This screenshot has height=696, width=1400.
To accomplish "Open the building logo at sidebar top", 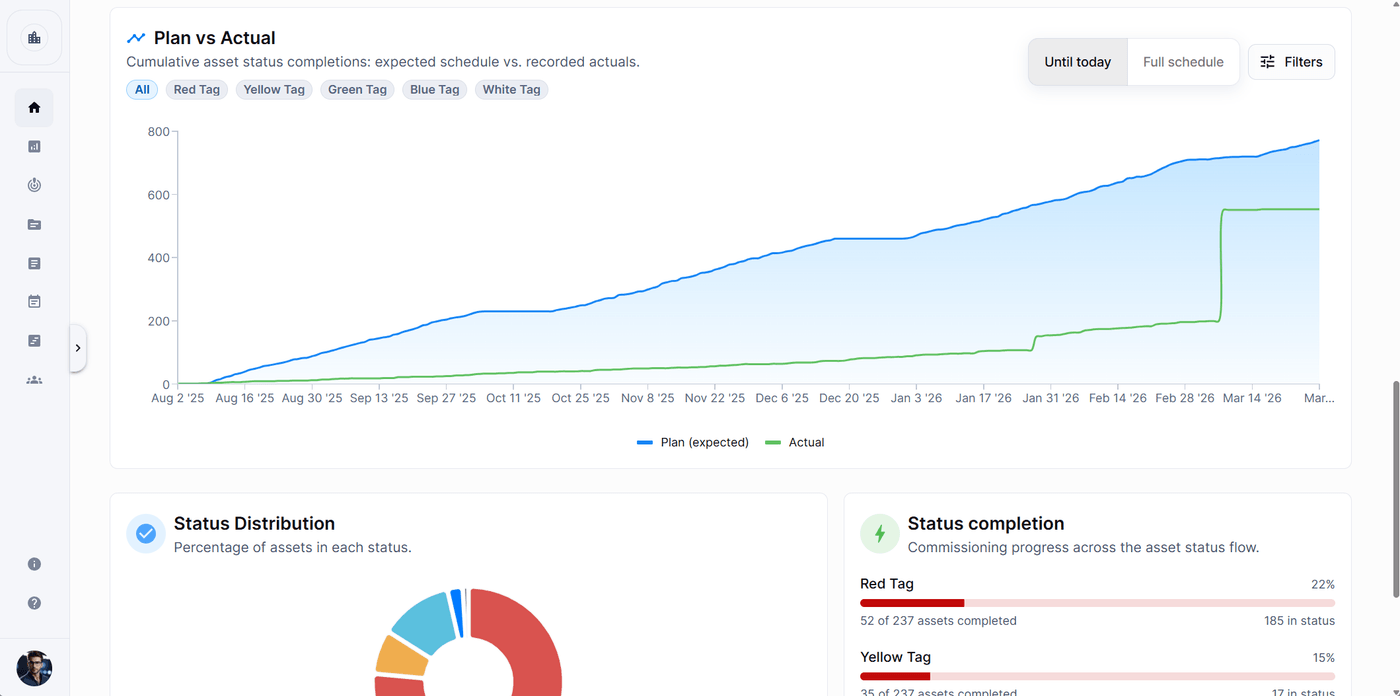I will click(x=34, y=38).
